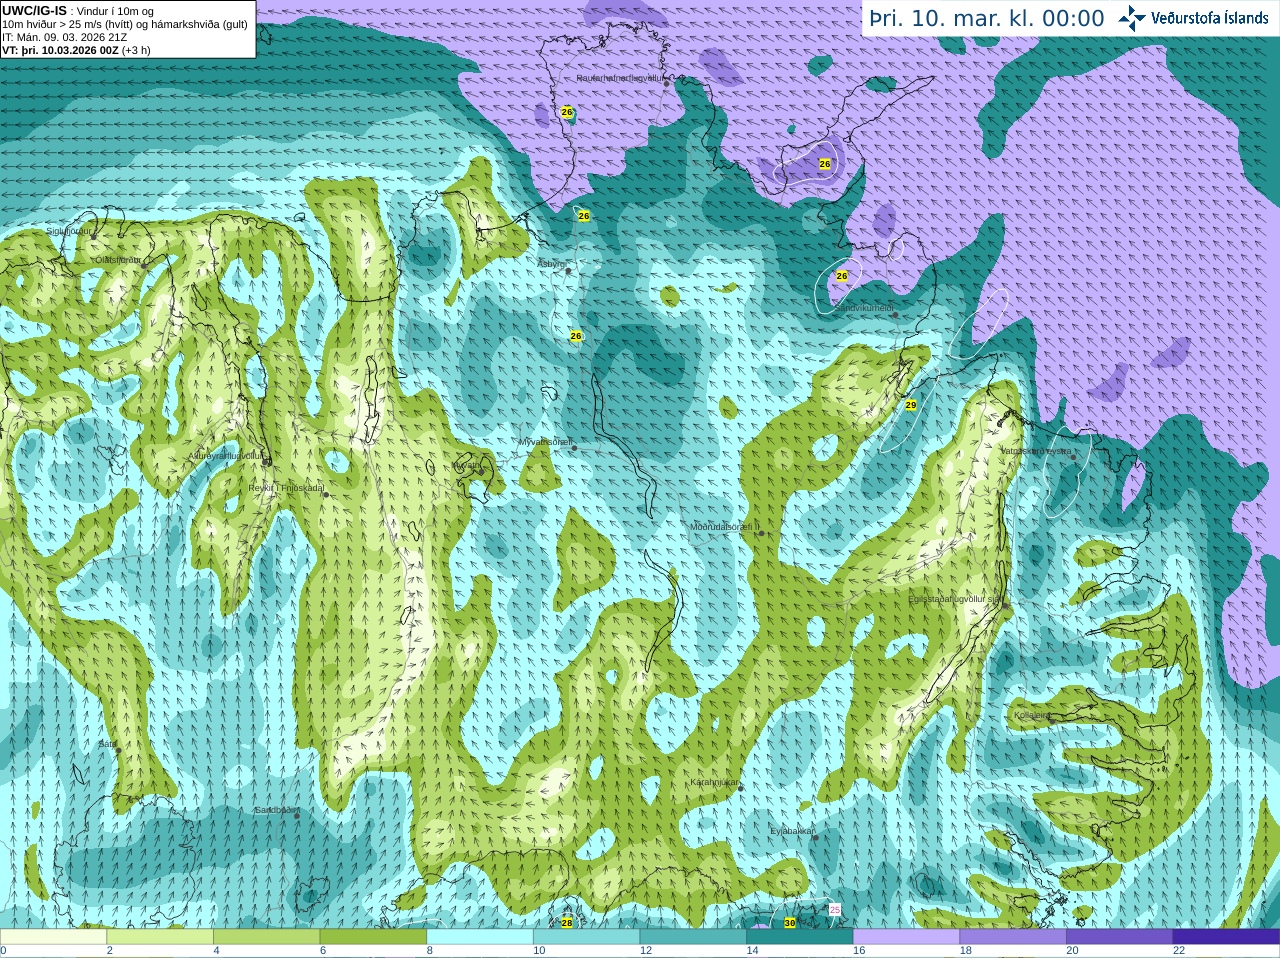1280x958 pixels.
Task: Select the 16–18 m/s light purple swatch
Action: [906, 936]
